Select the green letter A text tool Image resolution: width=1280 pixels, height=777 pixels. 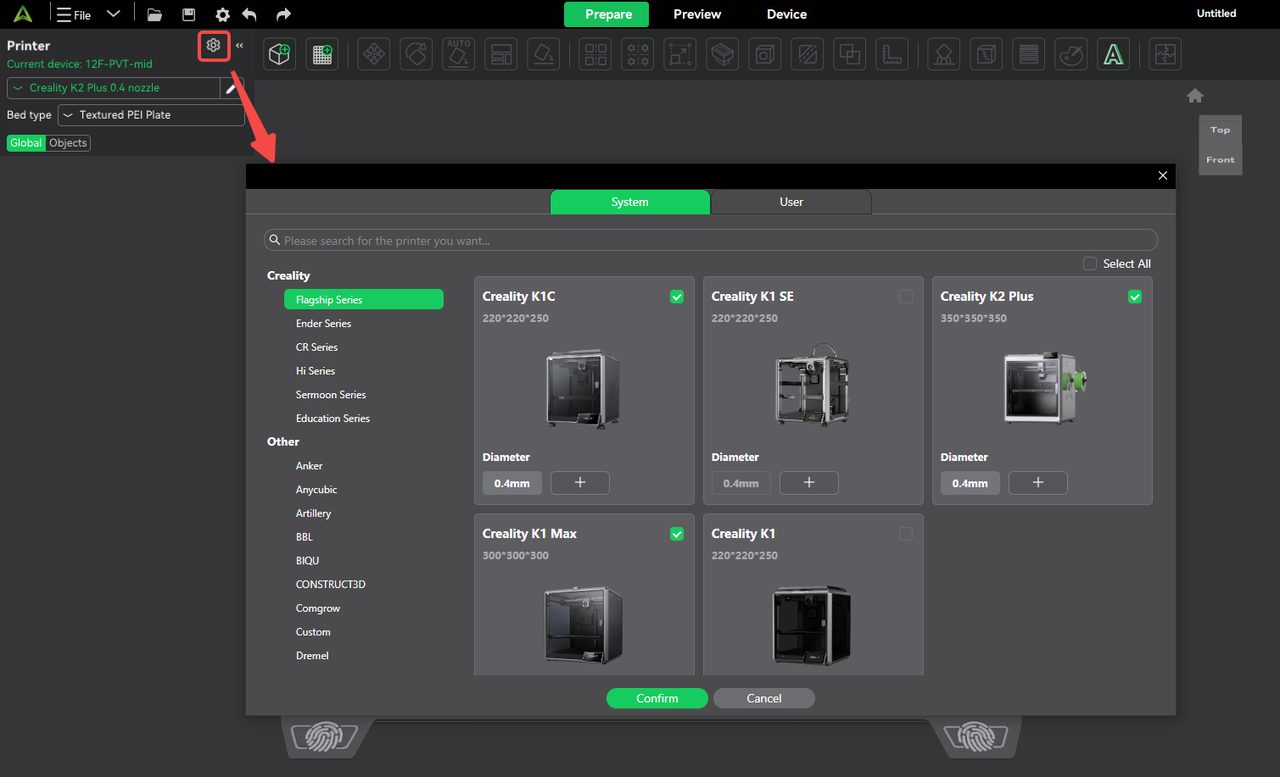(1112, 55)
